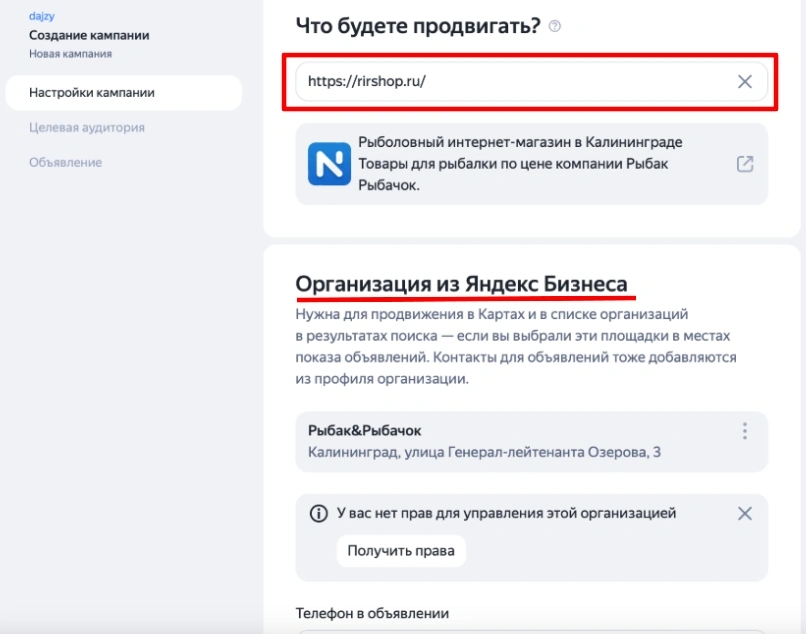This screenshot has height=634, width=806.
Task: Open site preview in new tab icon
Action: (x=745, y=164)
